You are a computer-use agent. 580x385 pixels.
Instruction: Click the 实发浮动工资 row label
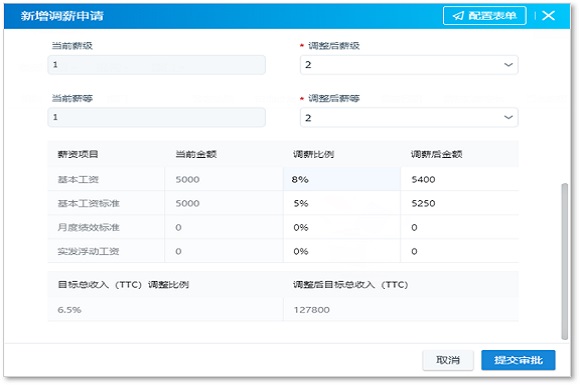(88, 251)
